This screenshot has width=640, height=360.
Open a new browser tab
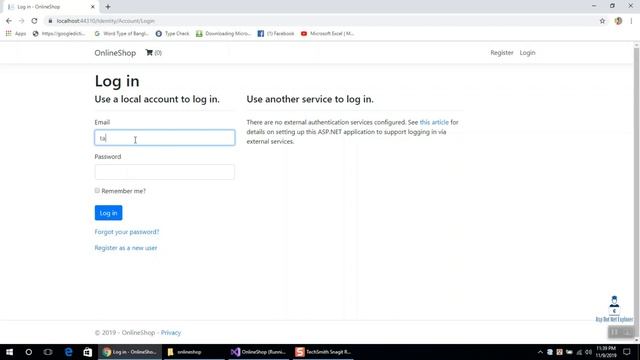point(108,7)
